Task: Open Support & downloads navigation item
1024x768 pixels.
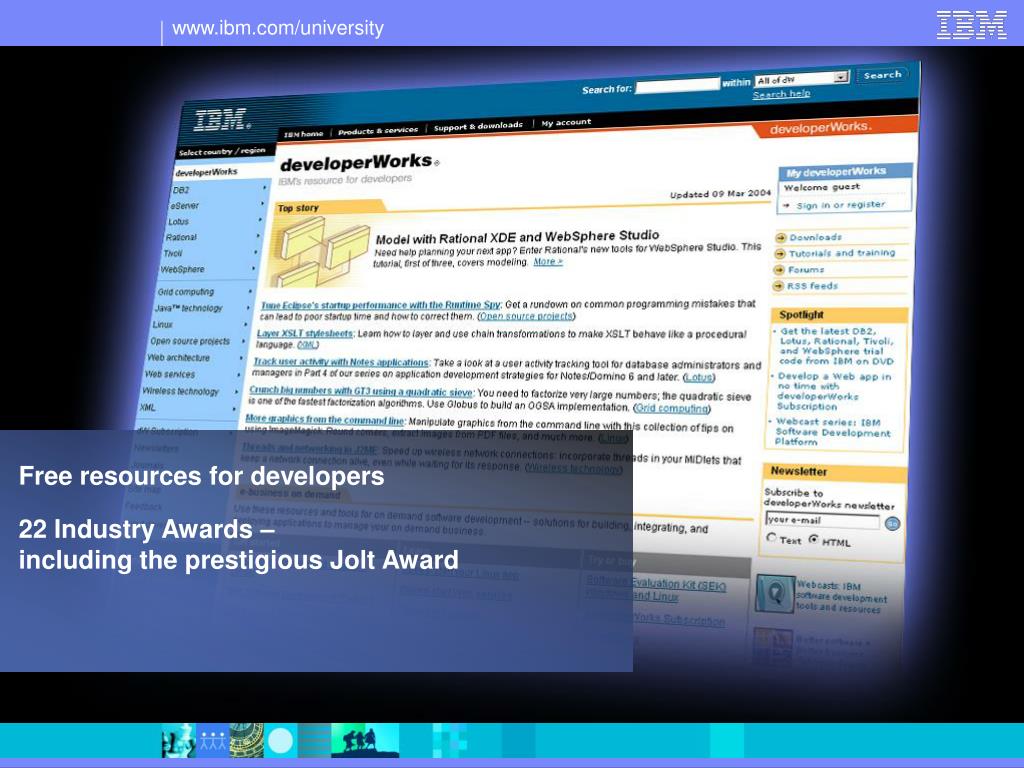Action: pyautogui.click(x=478, y=126)
